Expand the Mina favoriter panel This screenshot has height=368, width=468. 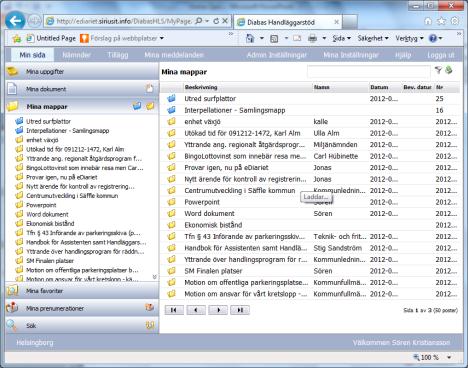click(82, 291)
